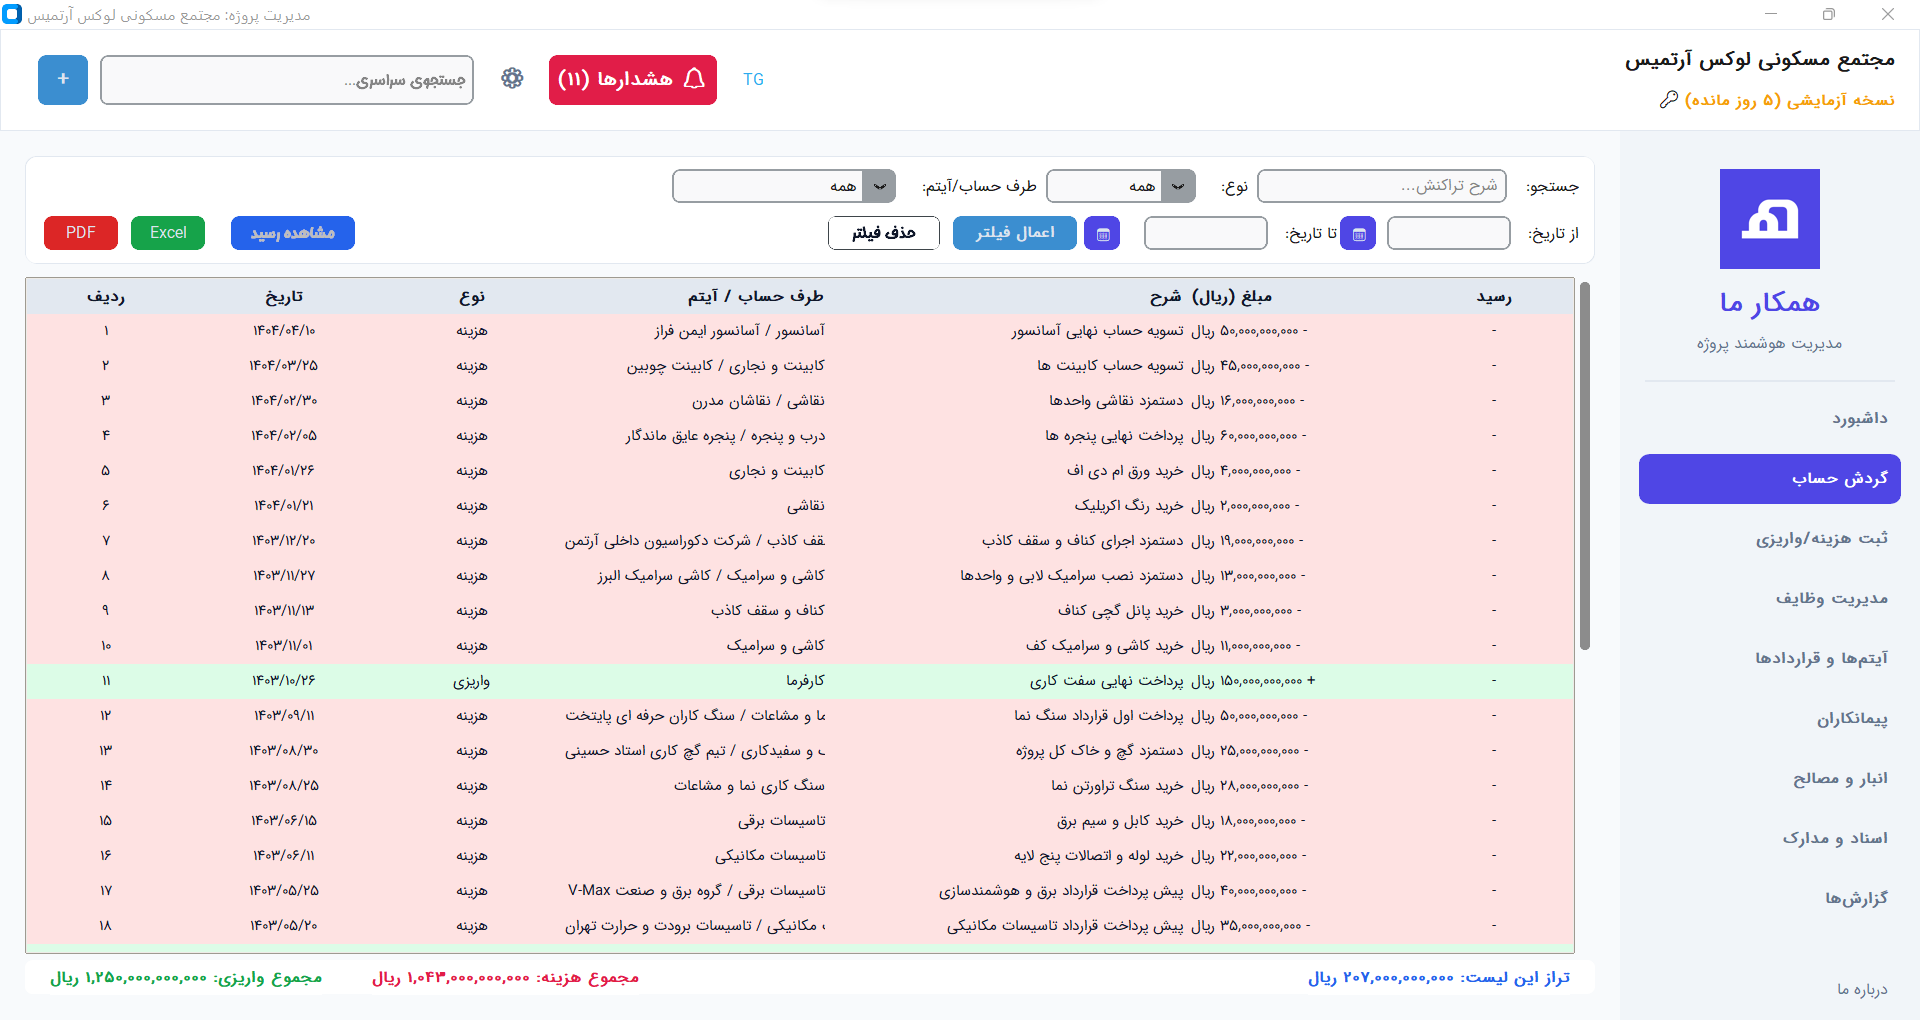Open the طرف حساب/آیتم dropdown
Image resolution: width=1920 pixels, height=1020 pixels.
coord(784,186)
